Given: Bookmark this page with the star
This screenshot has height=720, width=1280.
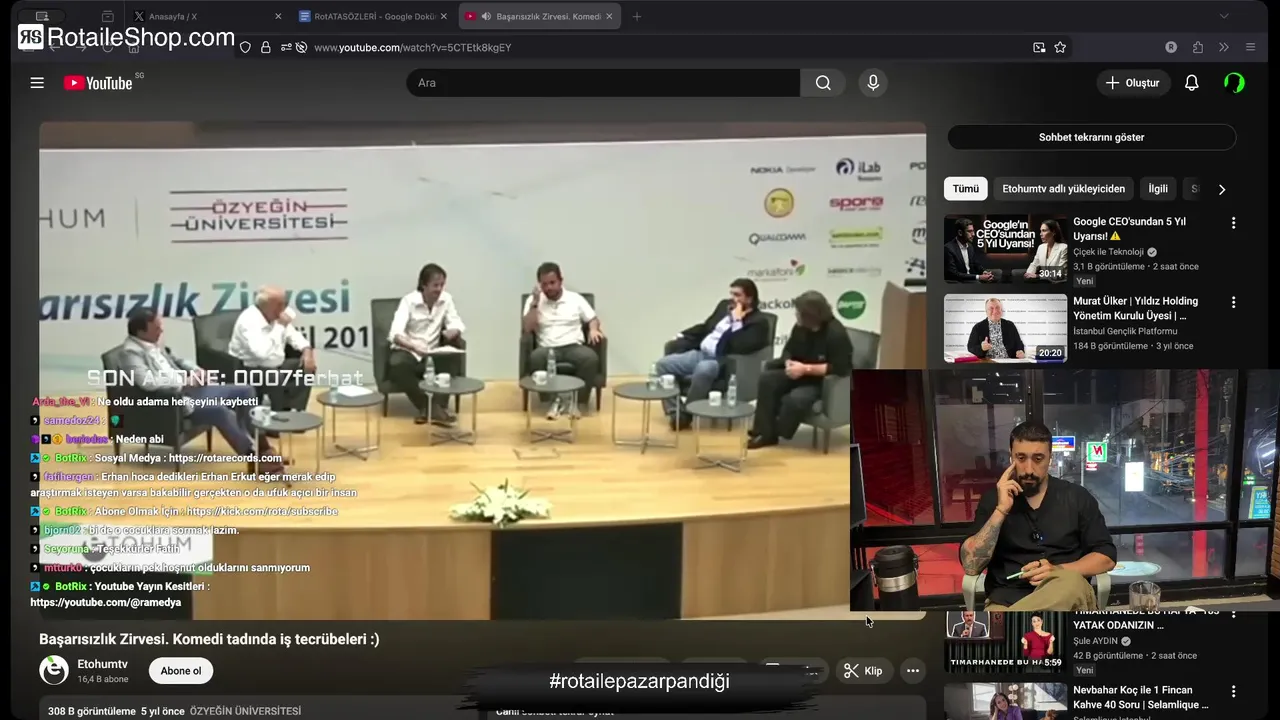Looking at the screenshot, I should (x=1060, y=47).
